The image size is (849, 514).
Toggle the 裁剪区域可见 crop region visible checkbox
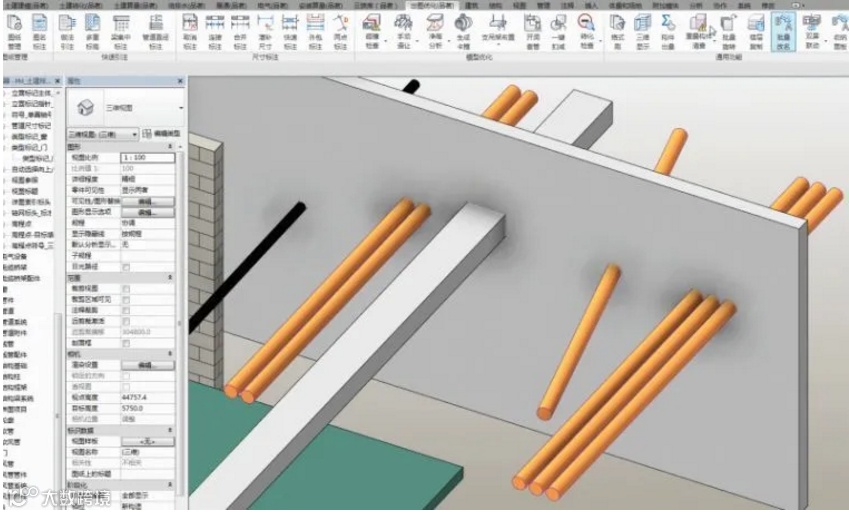126,300
